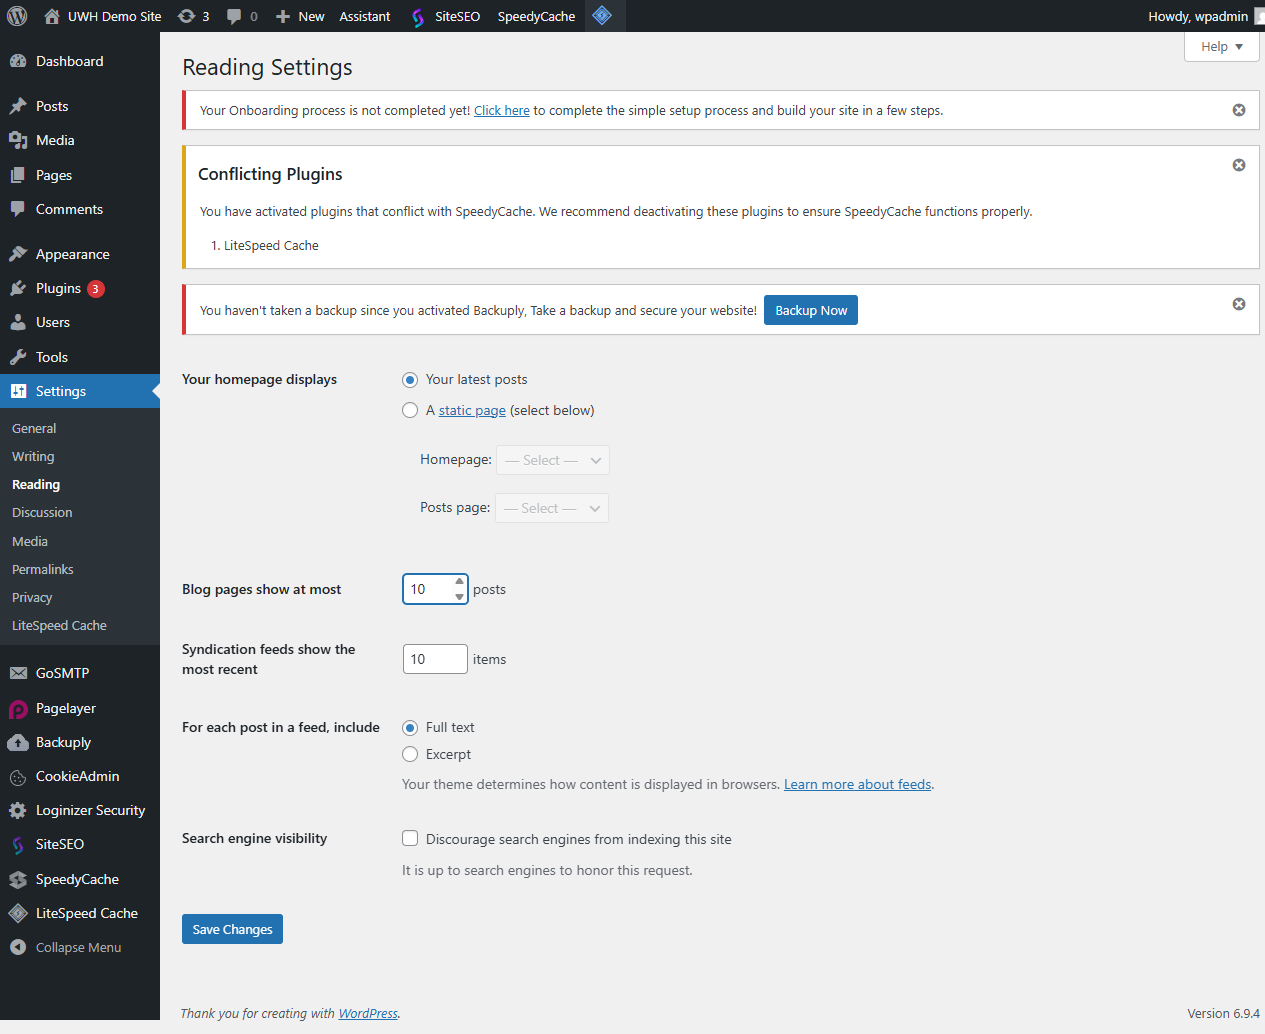Viewport: 1265px width, 1034px height.
Task: Click the SiteSEO icon in the admin bar
Action: click(x=418, y=17)
